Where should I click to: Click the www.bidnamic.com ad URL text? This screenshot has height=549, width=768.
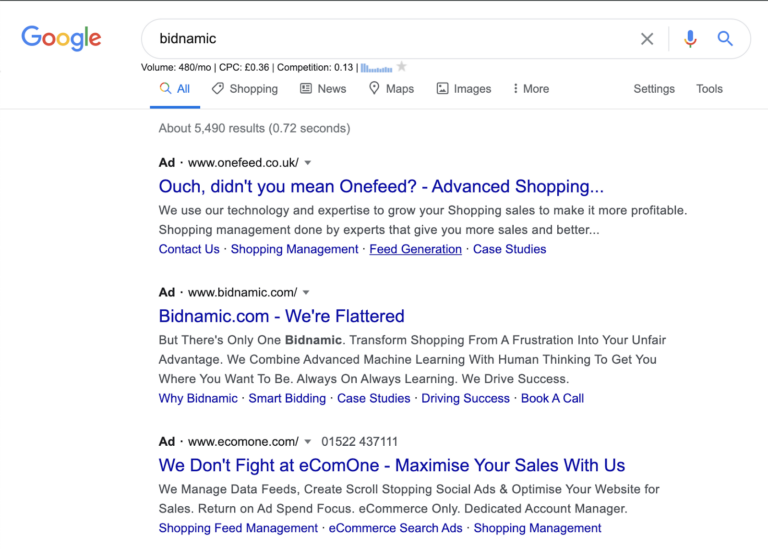(242, 292)
